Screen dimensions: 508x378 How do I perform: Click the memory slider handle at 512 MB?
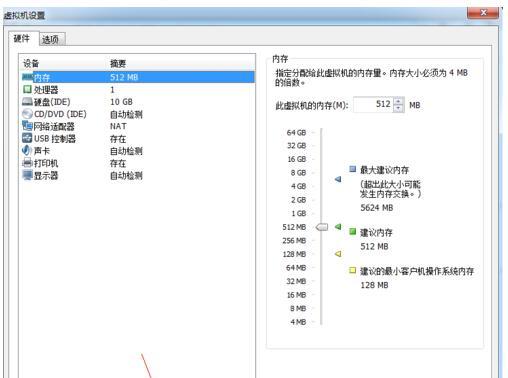322,227
